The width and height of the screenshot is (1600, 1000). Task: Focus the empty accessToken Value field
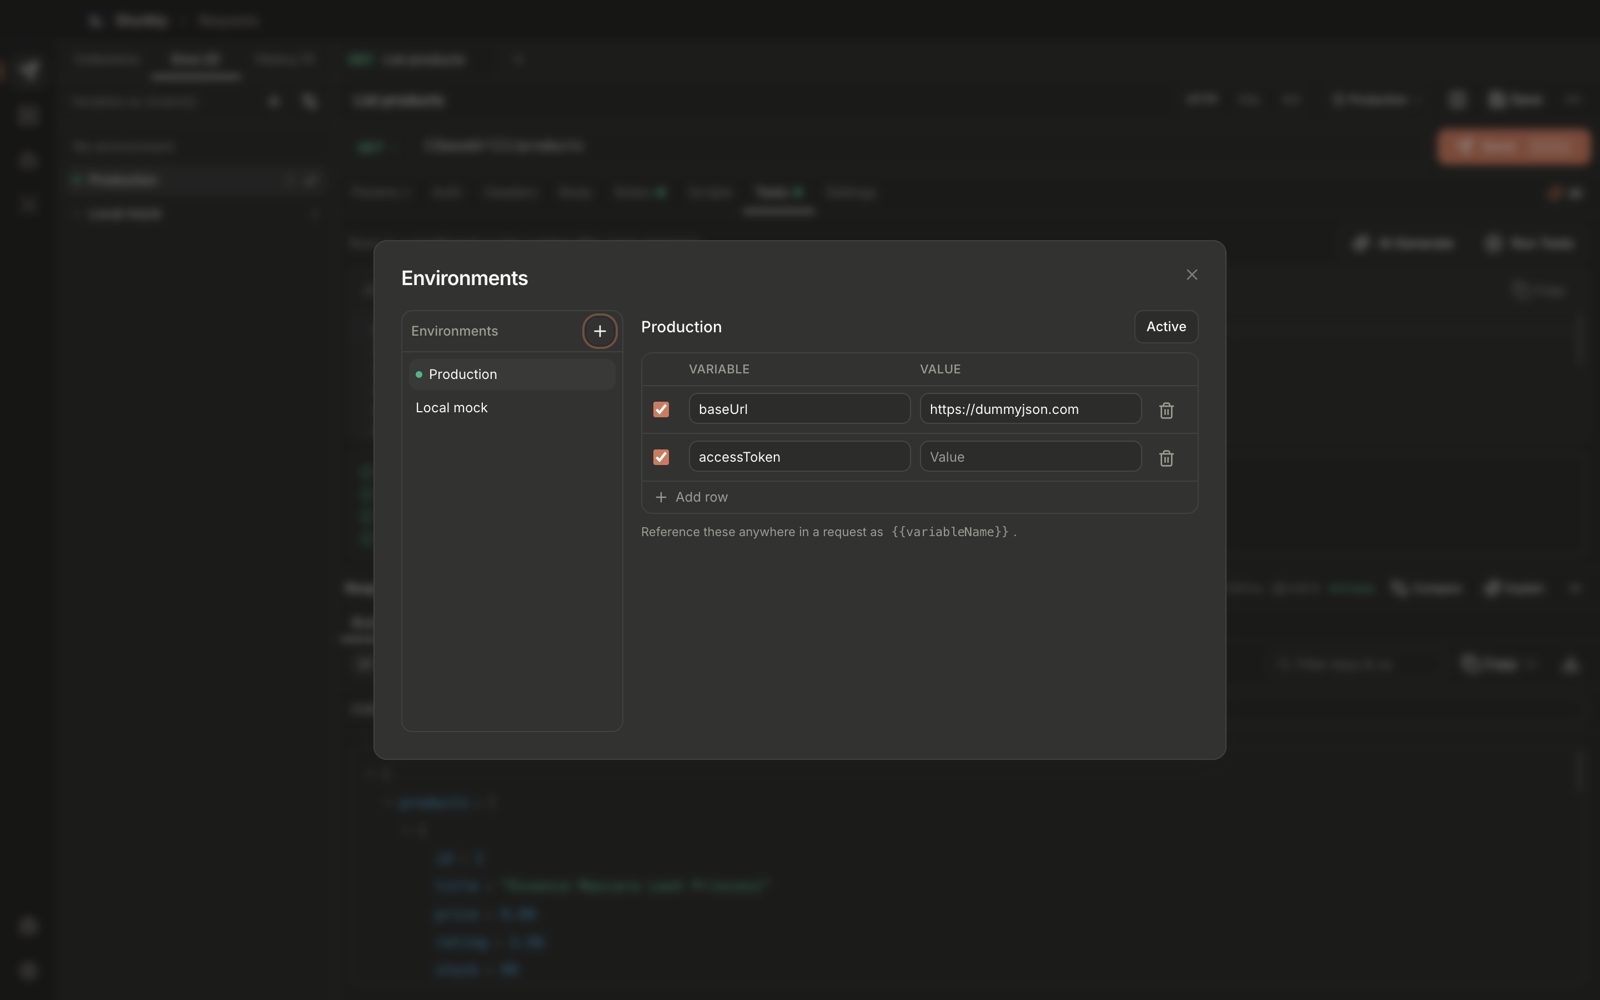coord(1030,457)
